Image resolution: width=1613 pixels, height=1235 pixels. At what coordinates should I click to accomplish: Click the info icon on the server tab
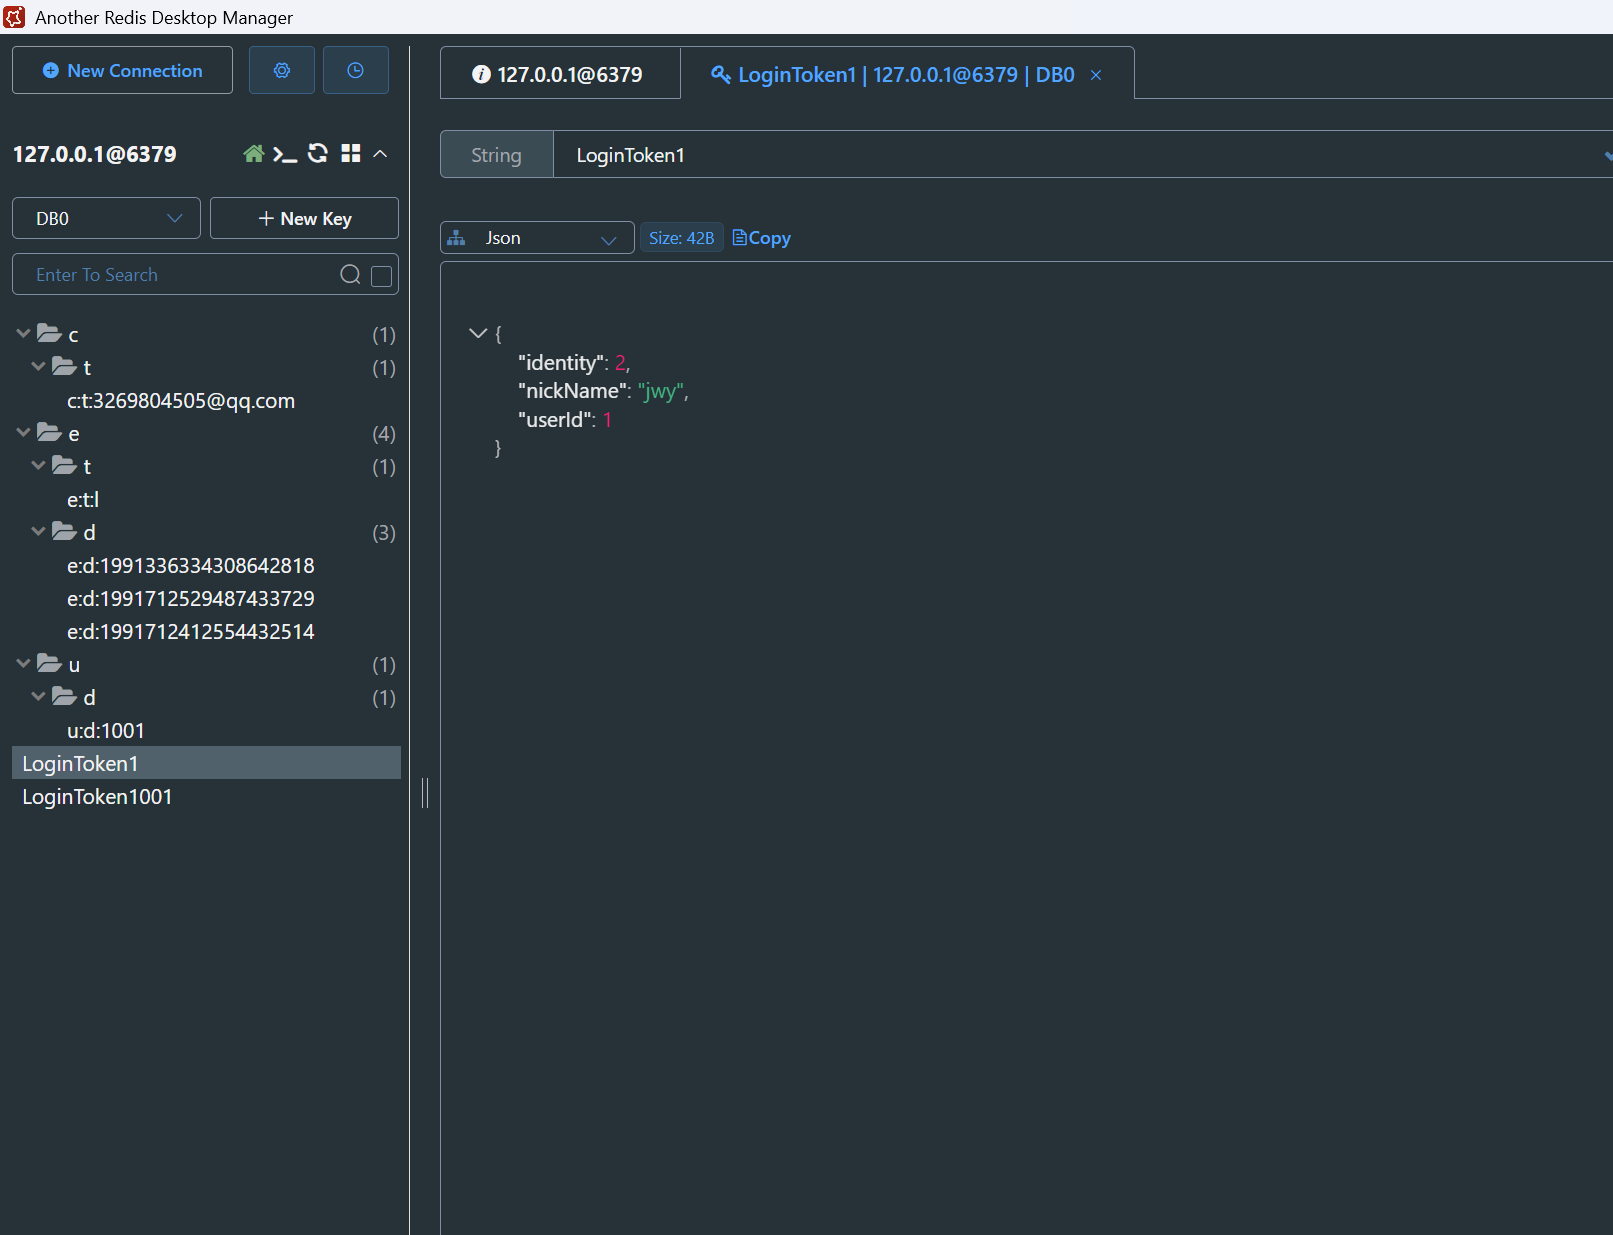click(x=481, y=74)
